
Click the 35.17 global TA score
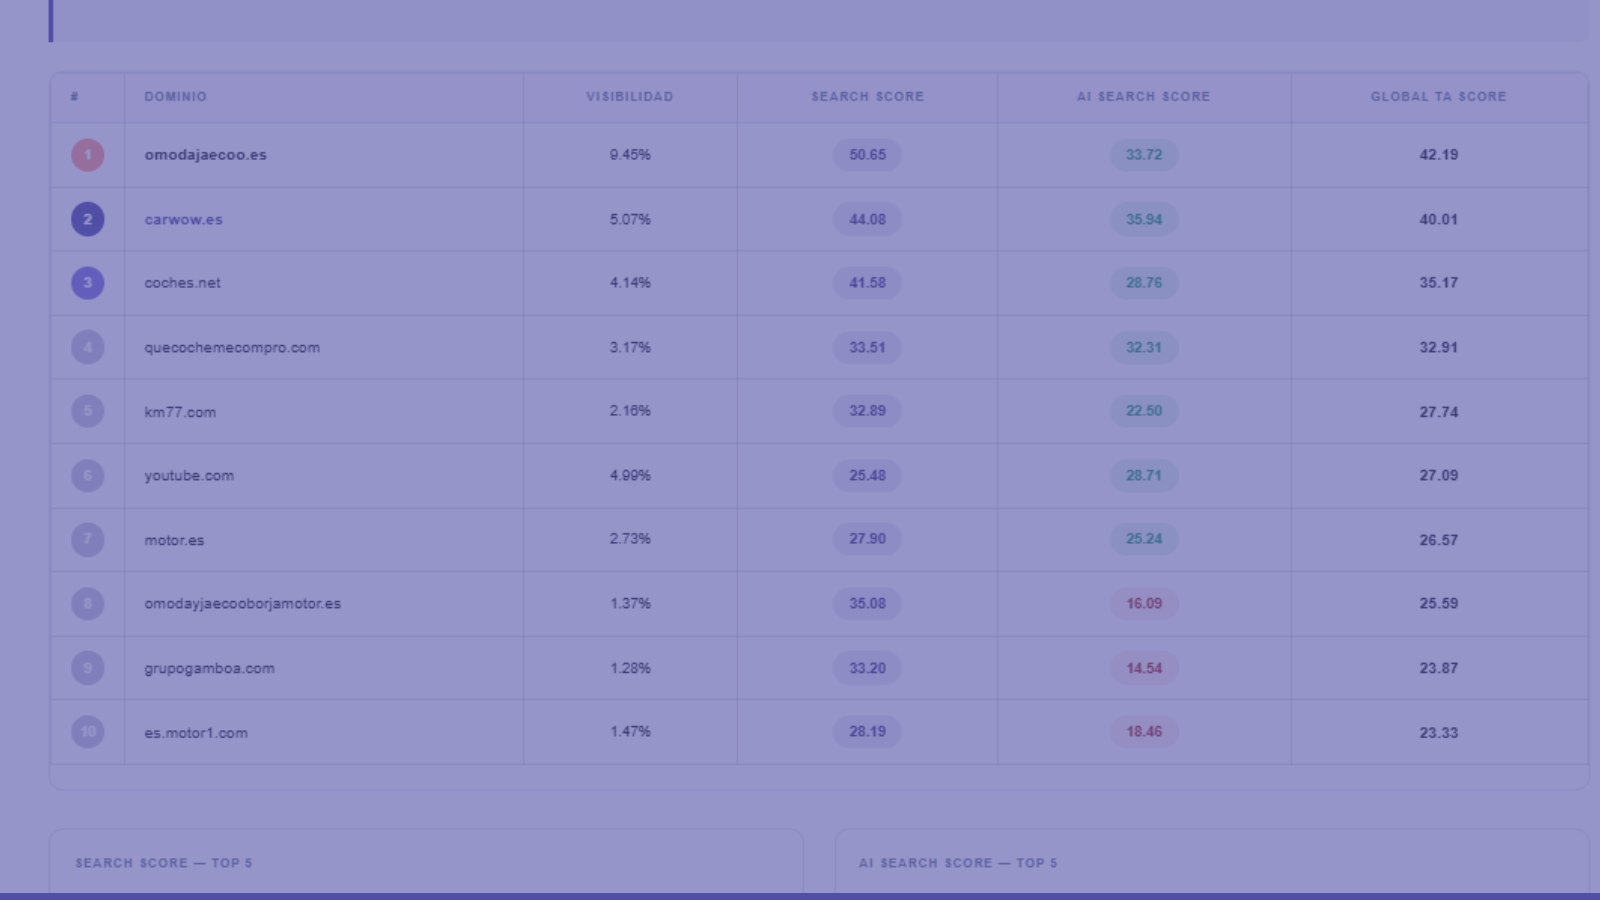point(1438,283)
